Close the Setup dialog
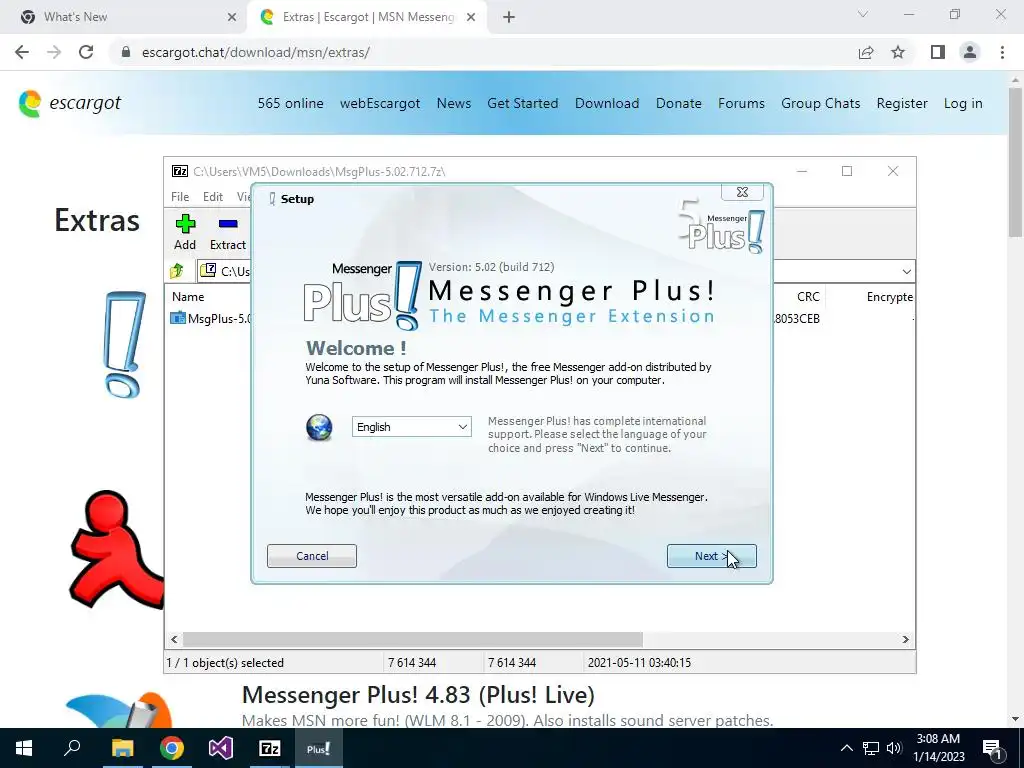Viewport: 1024px width, 768px height. pyautogui.click(x=742, y=192)
